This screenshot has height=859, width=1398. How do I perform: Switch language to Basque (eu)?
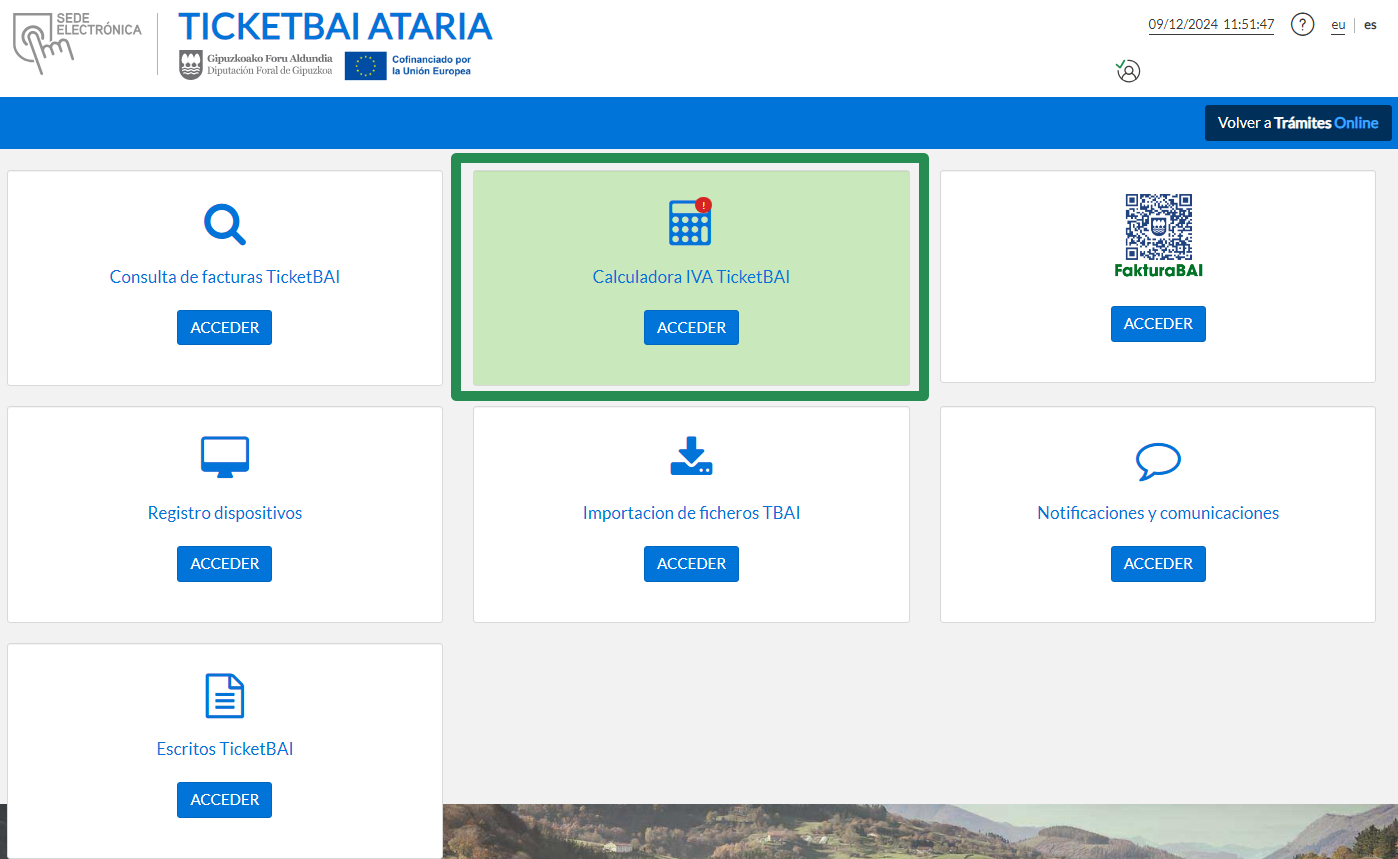1337,26
